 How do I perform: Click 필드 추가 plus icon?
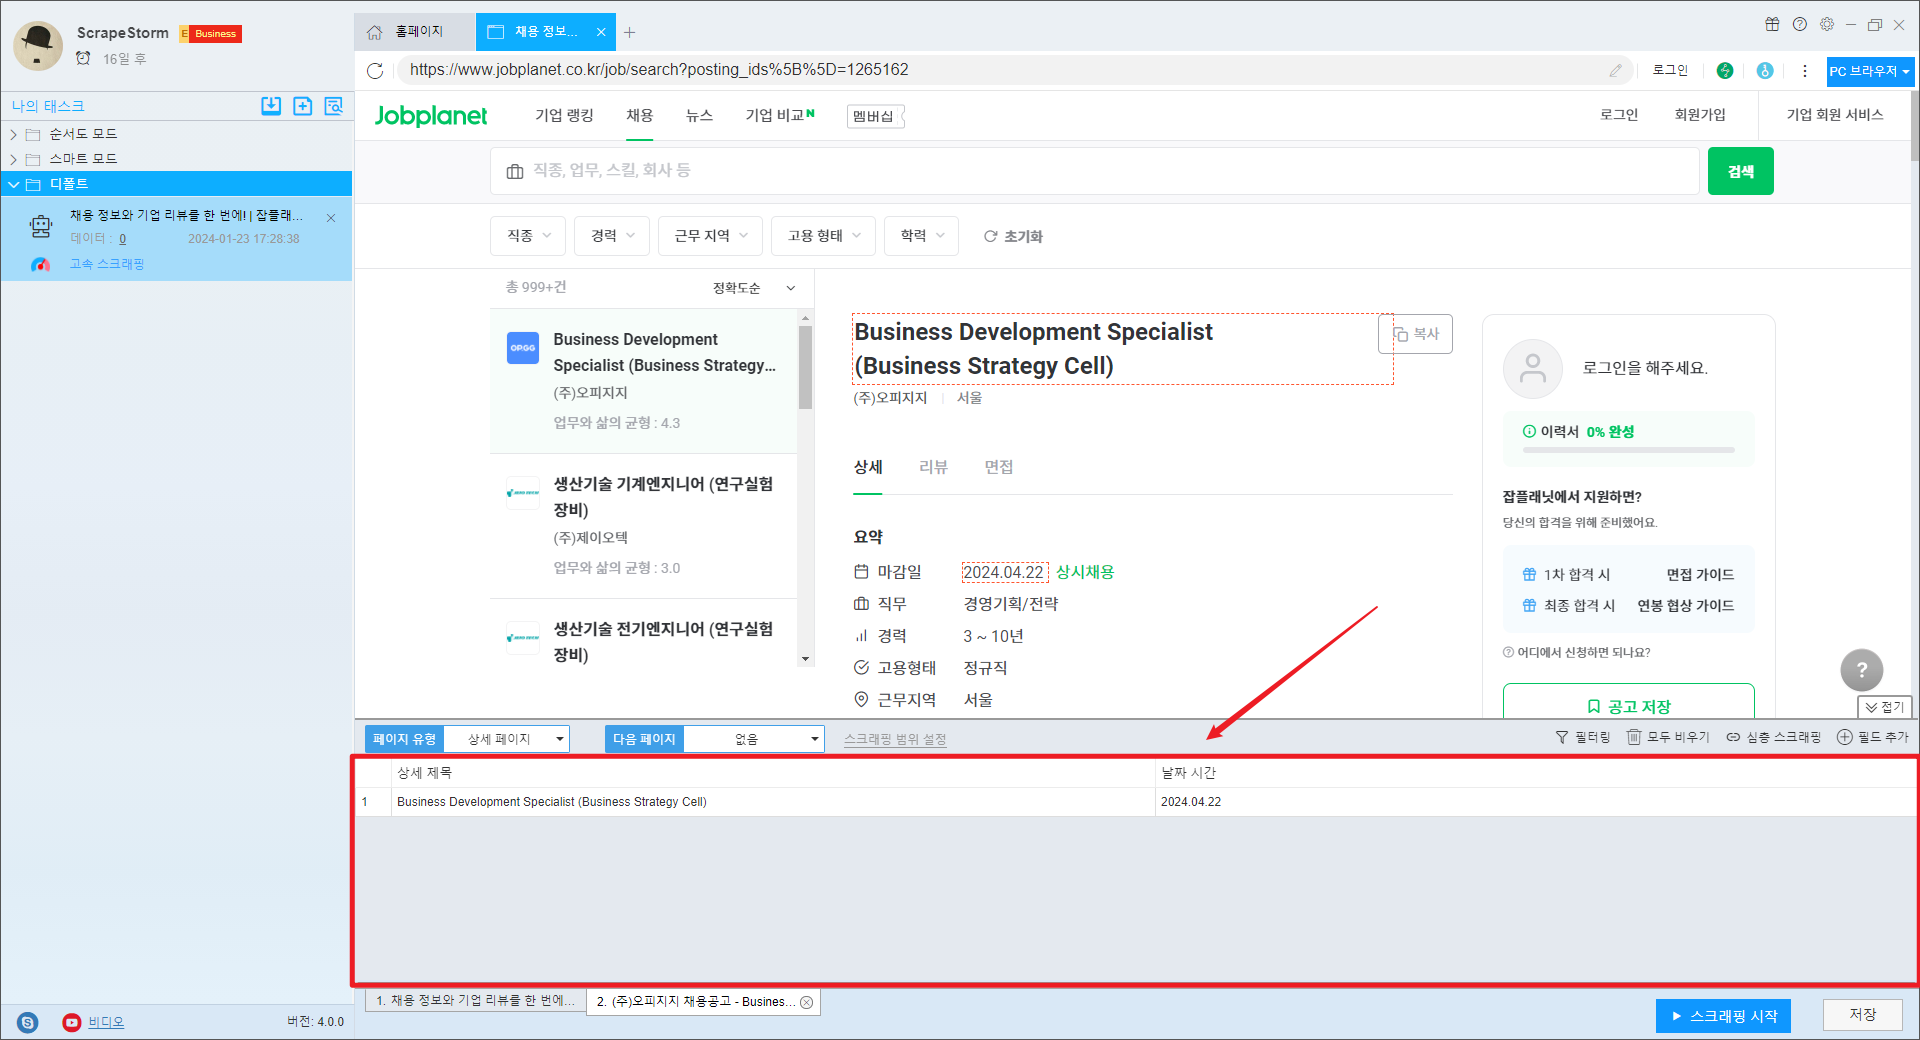1845,737
